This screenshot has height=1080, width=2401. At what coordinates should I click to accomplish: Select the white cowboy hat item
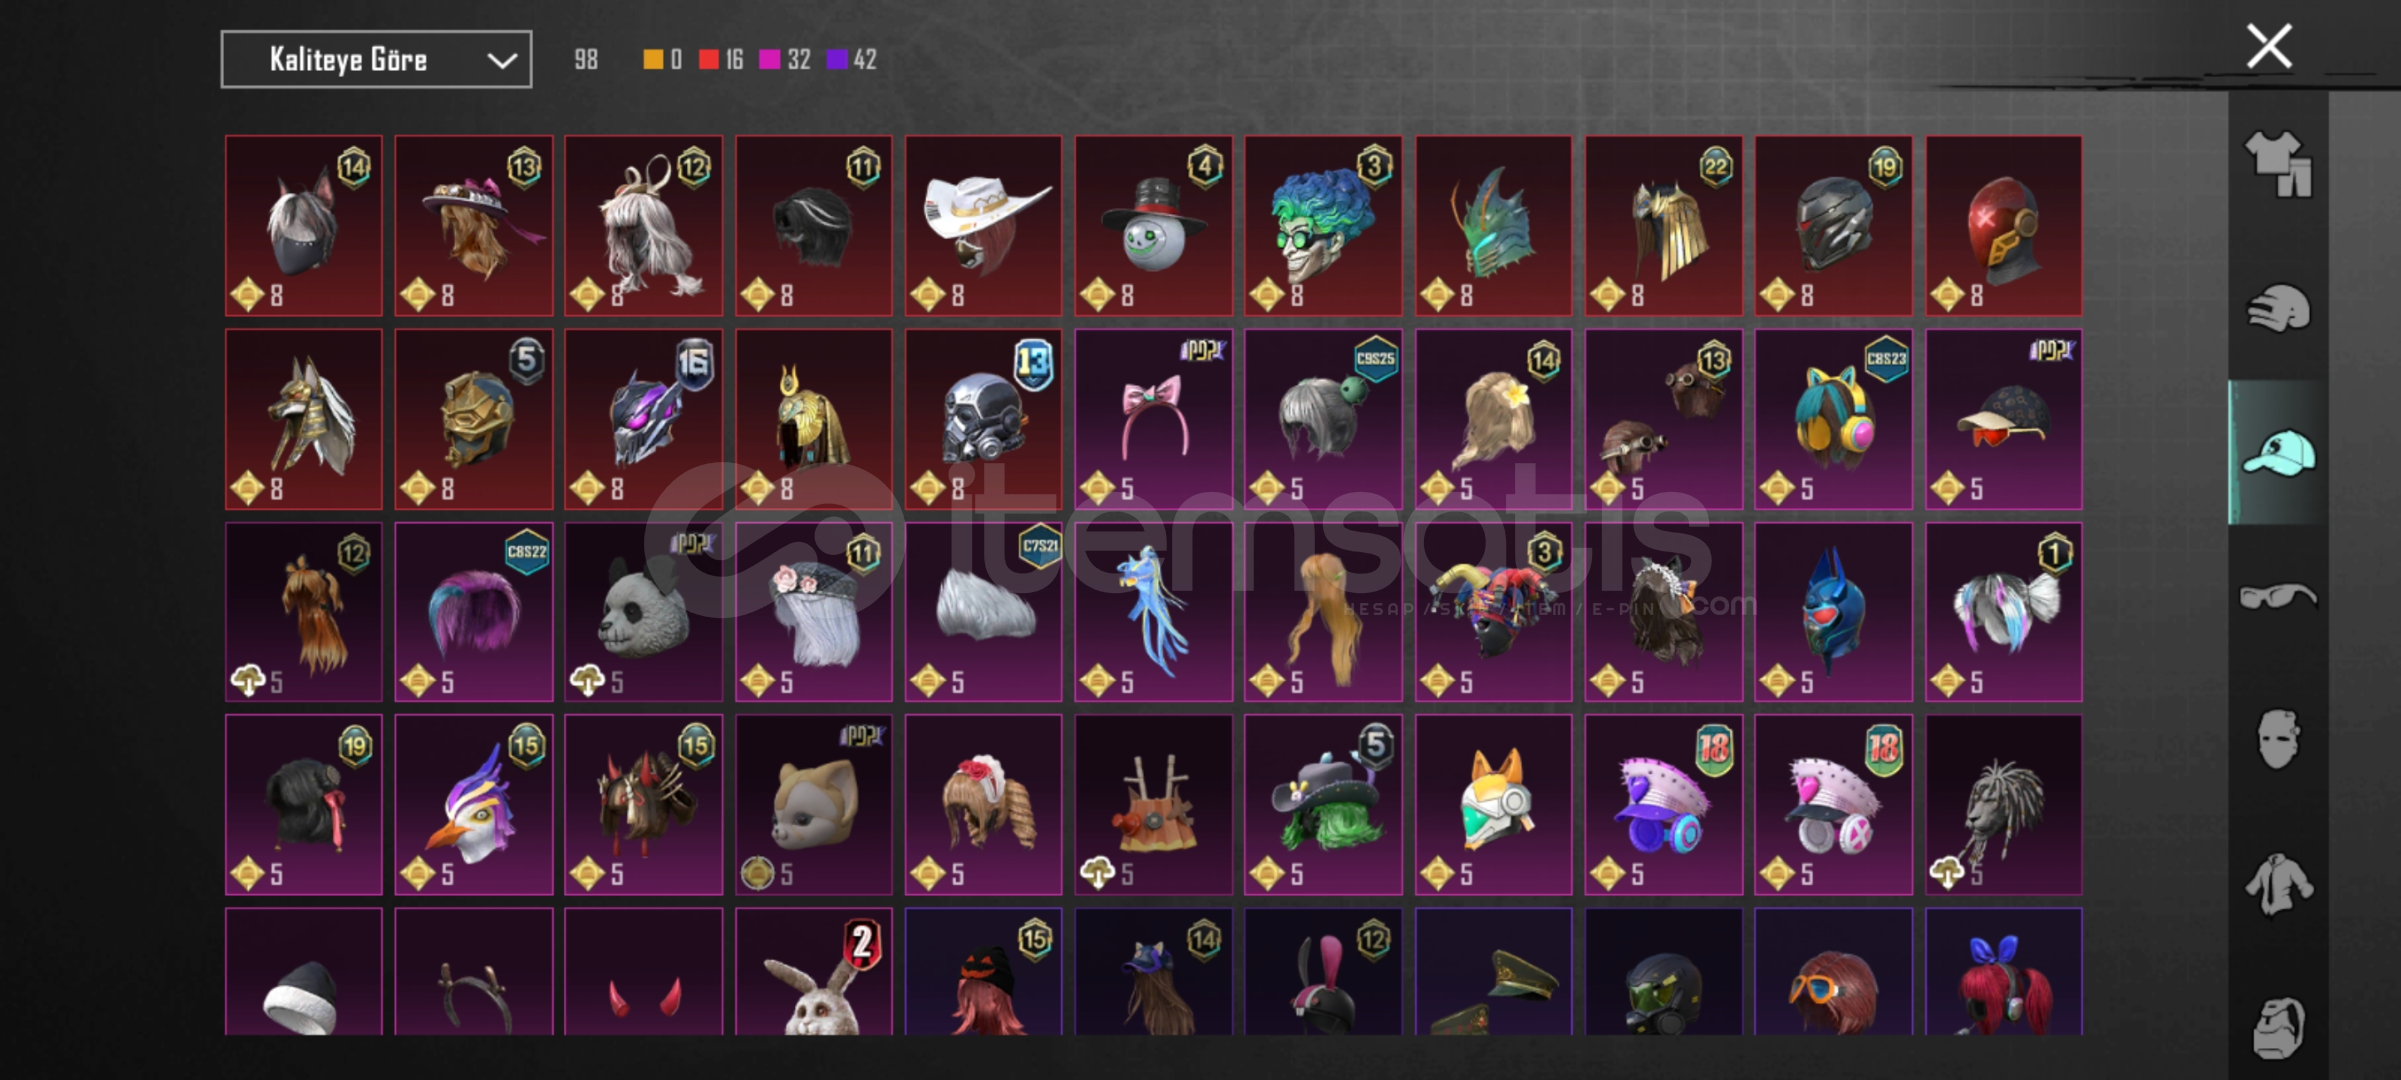click(984, 226)
